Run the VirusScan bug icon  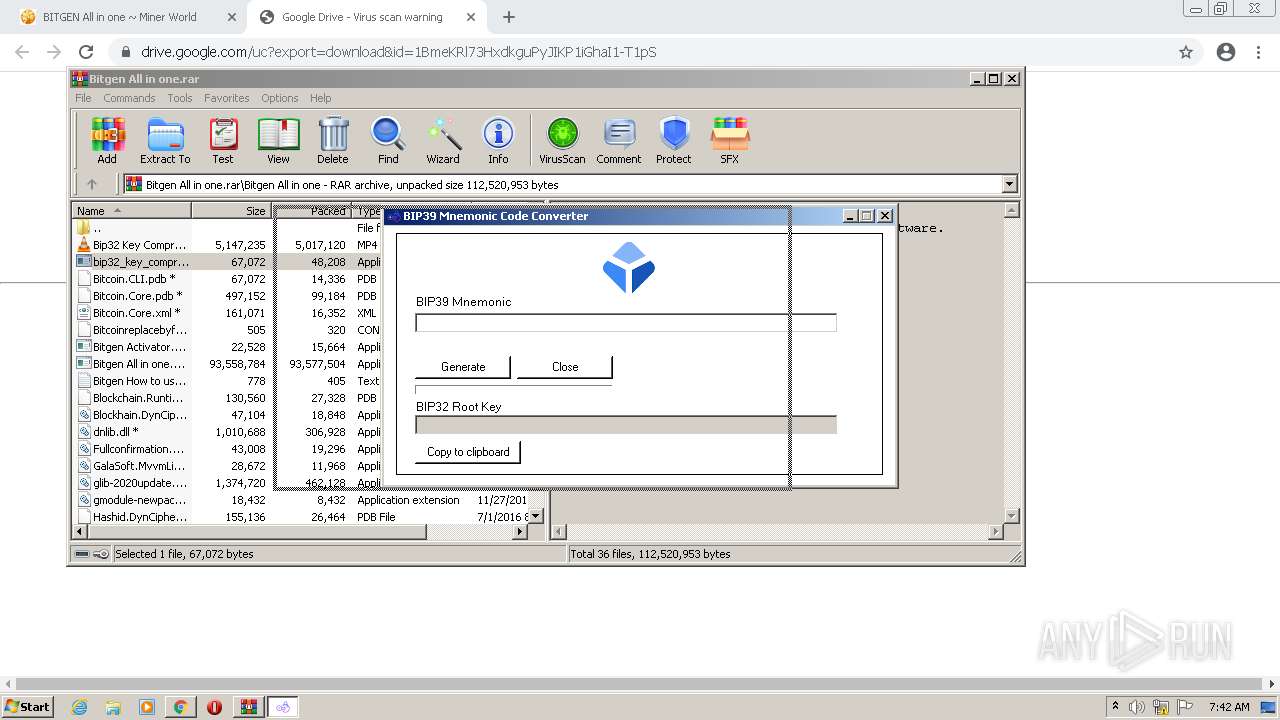[x=562, y=140]
